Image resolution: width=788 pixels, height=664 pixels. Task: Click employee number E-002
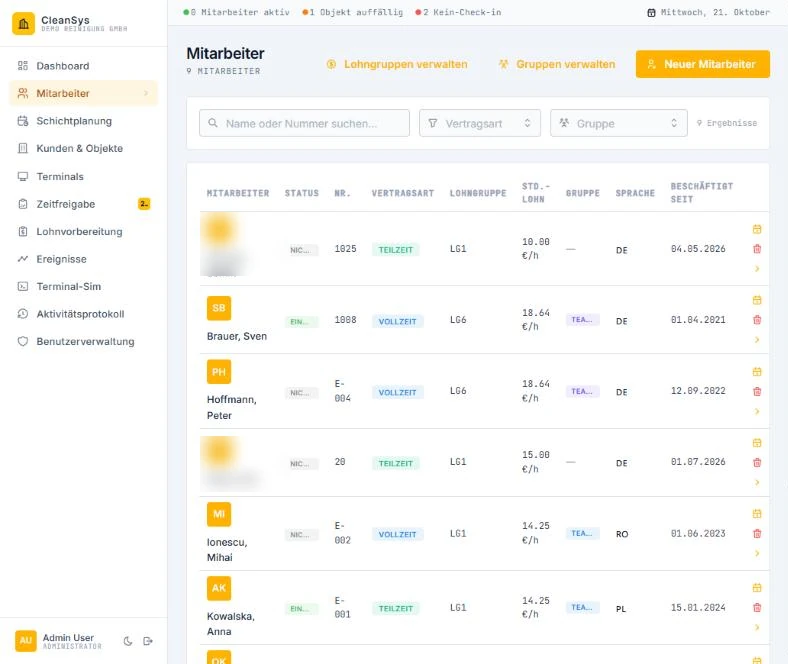tap(342, 533)
